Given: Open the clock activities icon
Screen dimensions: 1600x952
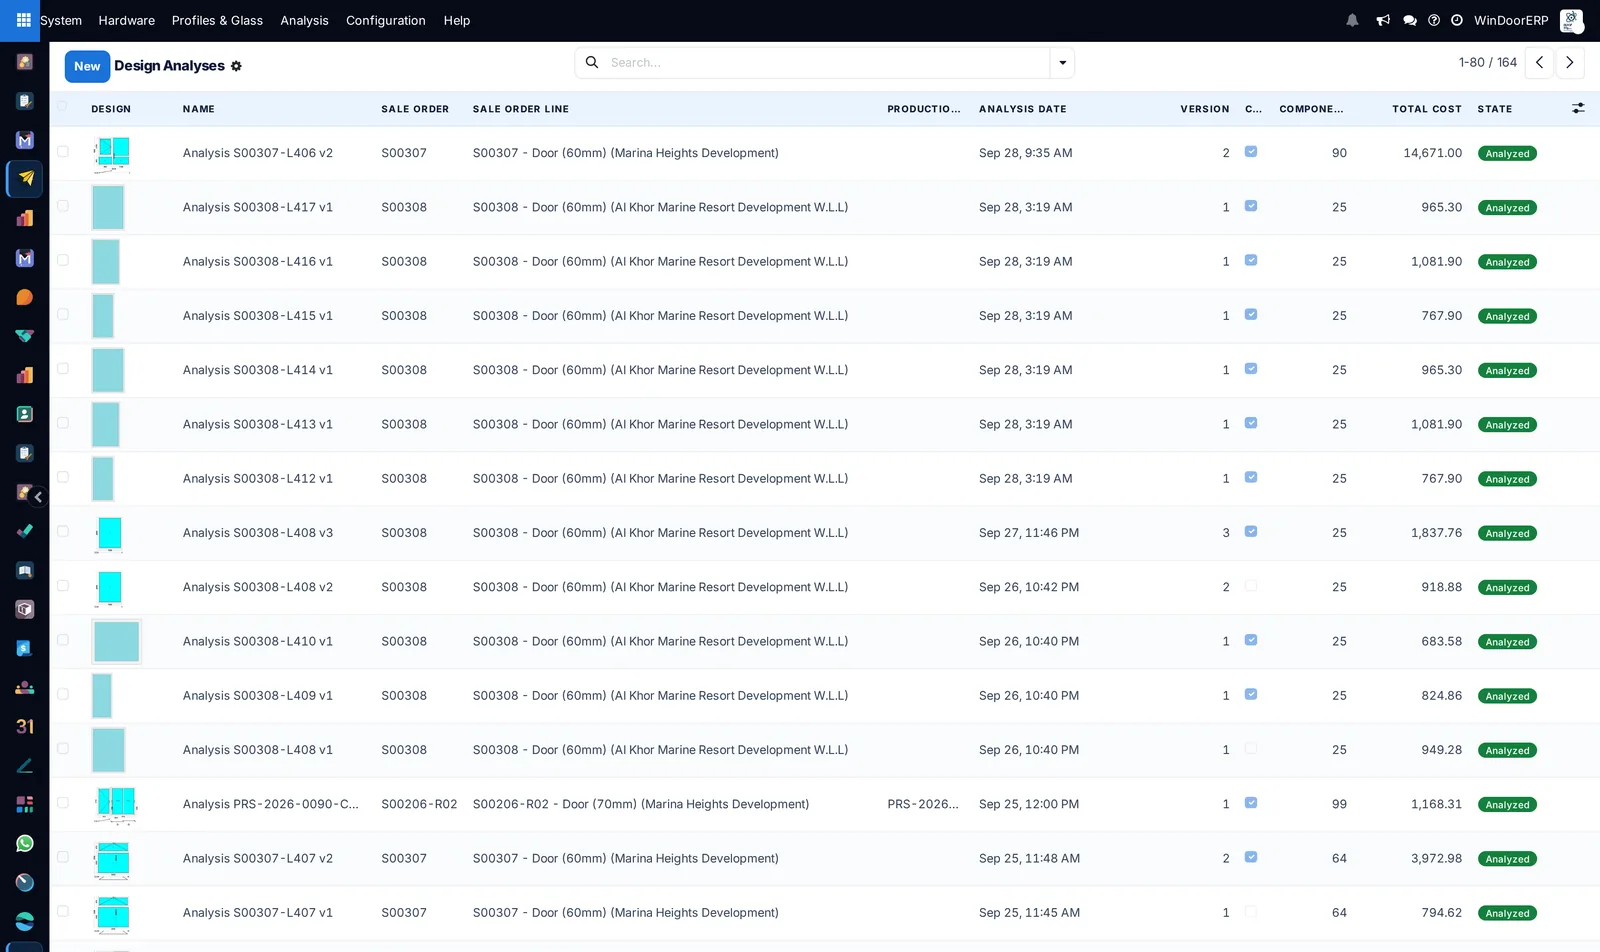Looking at the screenshot, I should (x=1457, y=20).
